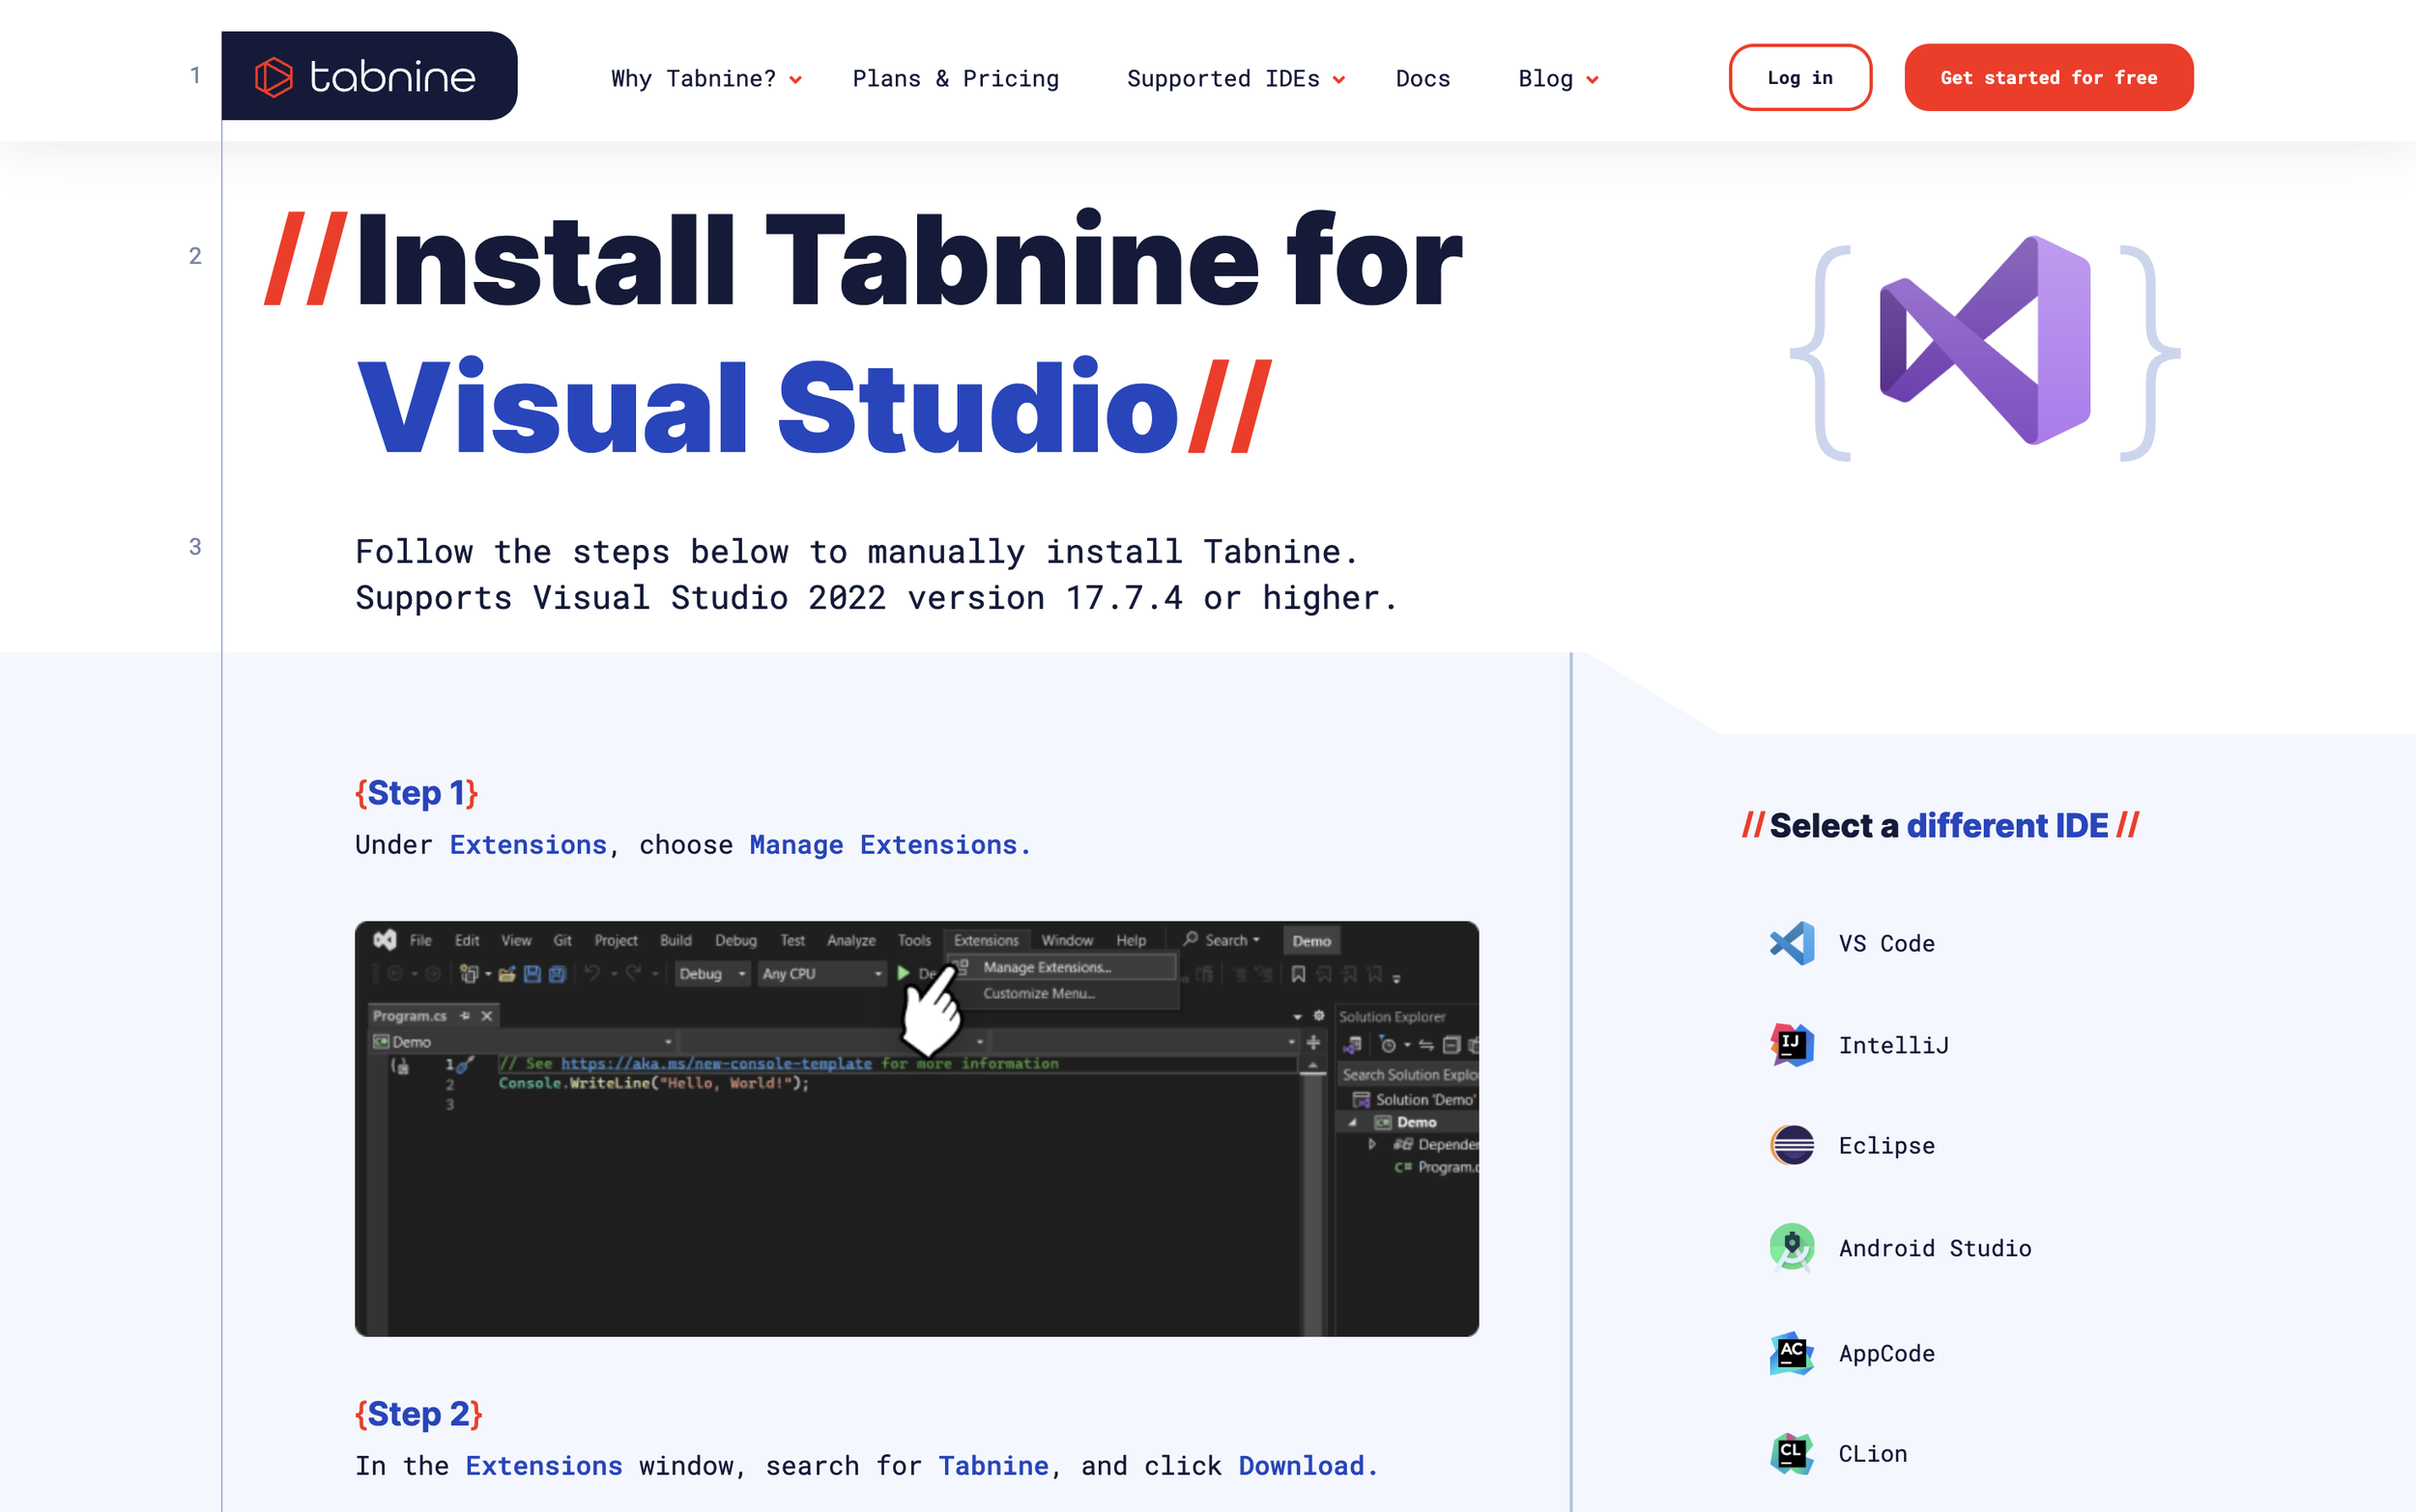Image resolution: width=2416 pixels, height=1512 pixels.
Task: Click the Log in button
Action: pyautogui.click(x=1800, y=77)
